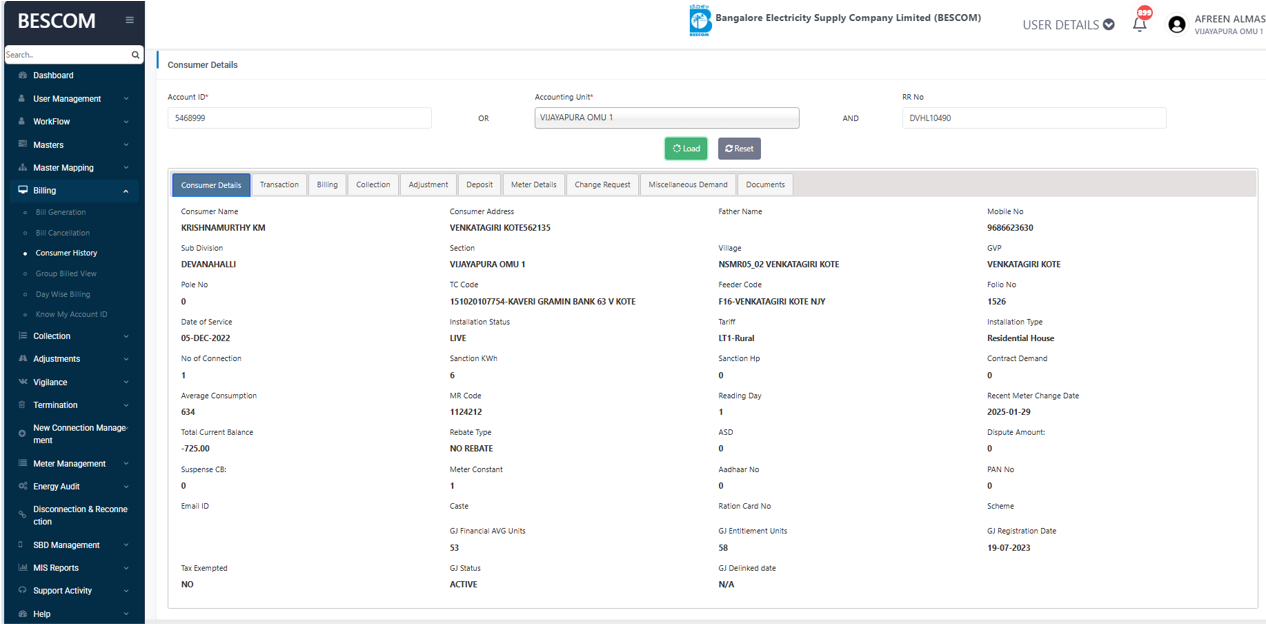Toggle the hamburger menu beside the BESCOM logo
The width and height of the screenshot is (1266, 624).
coord(129,20)
